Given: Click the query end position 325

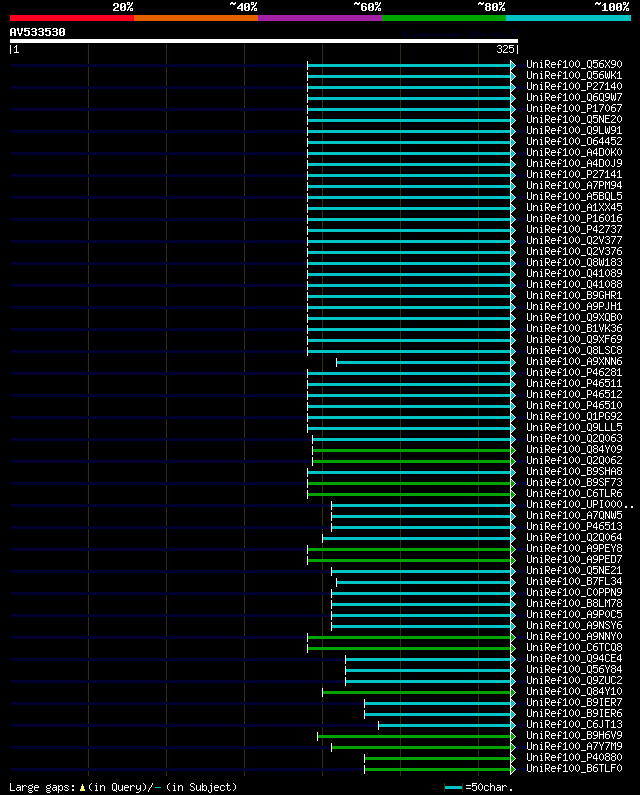Looking at the screenshot, I should pos(506,49).
